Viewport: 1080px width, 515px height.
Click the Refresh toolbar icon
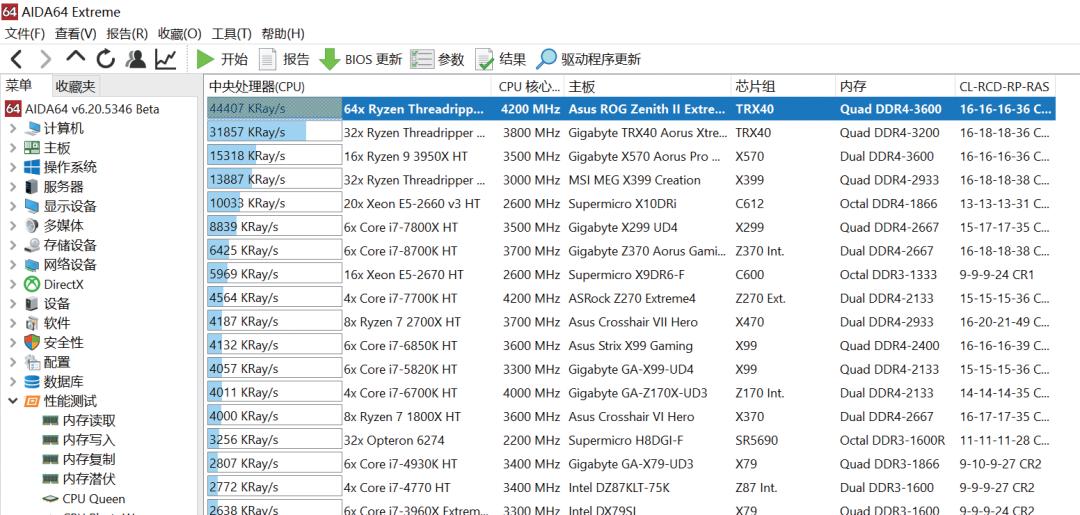point(106,59)
